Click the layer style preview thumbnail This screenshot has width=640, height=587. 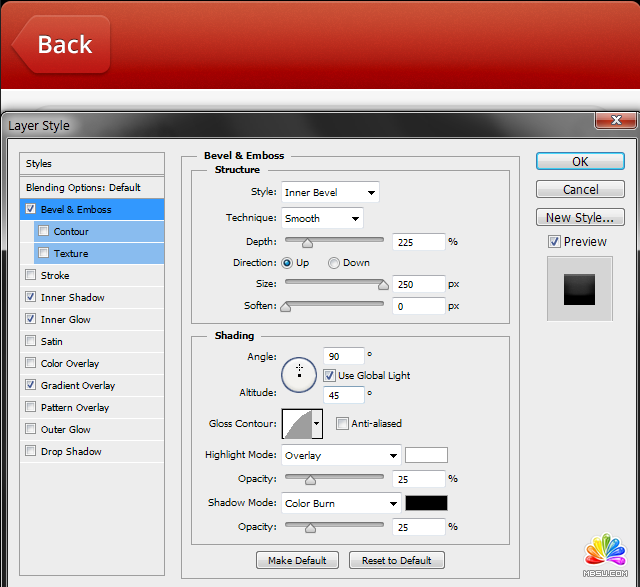tap(579, 288)
